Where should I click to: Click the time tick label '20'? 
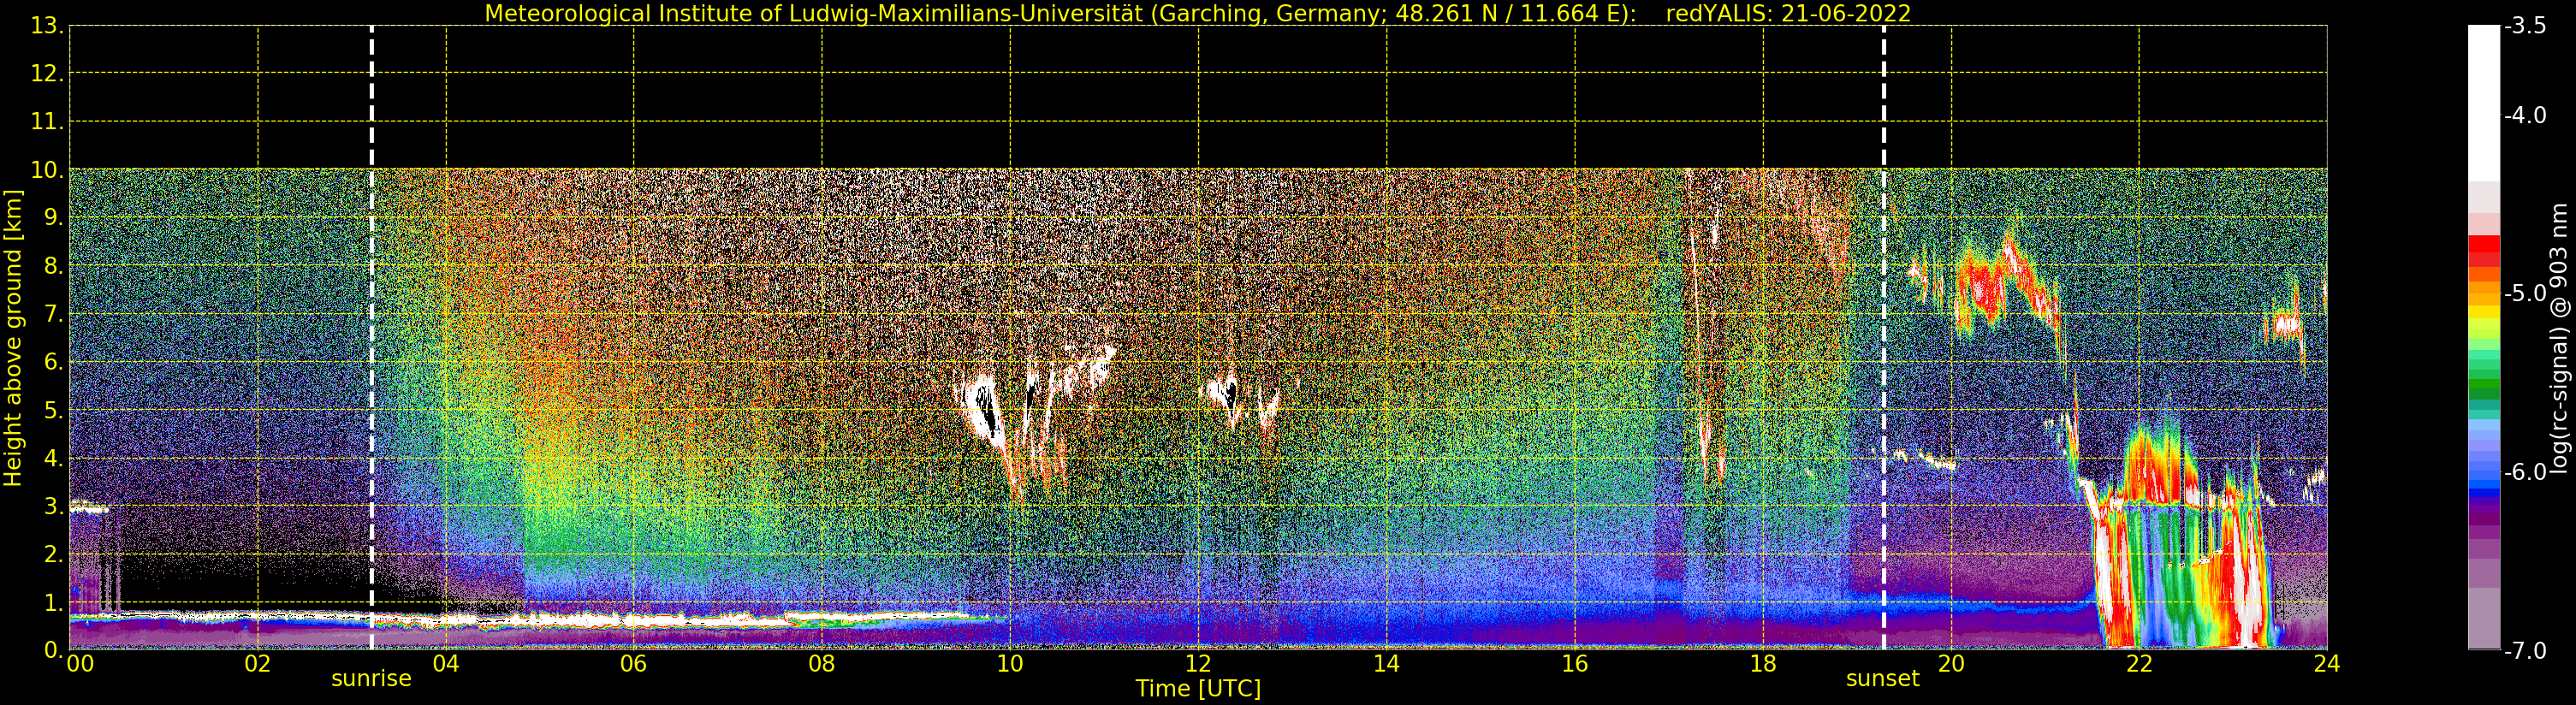[1951, 664]
